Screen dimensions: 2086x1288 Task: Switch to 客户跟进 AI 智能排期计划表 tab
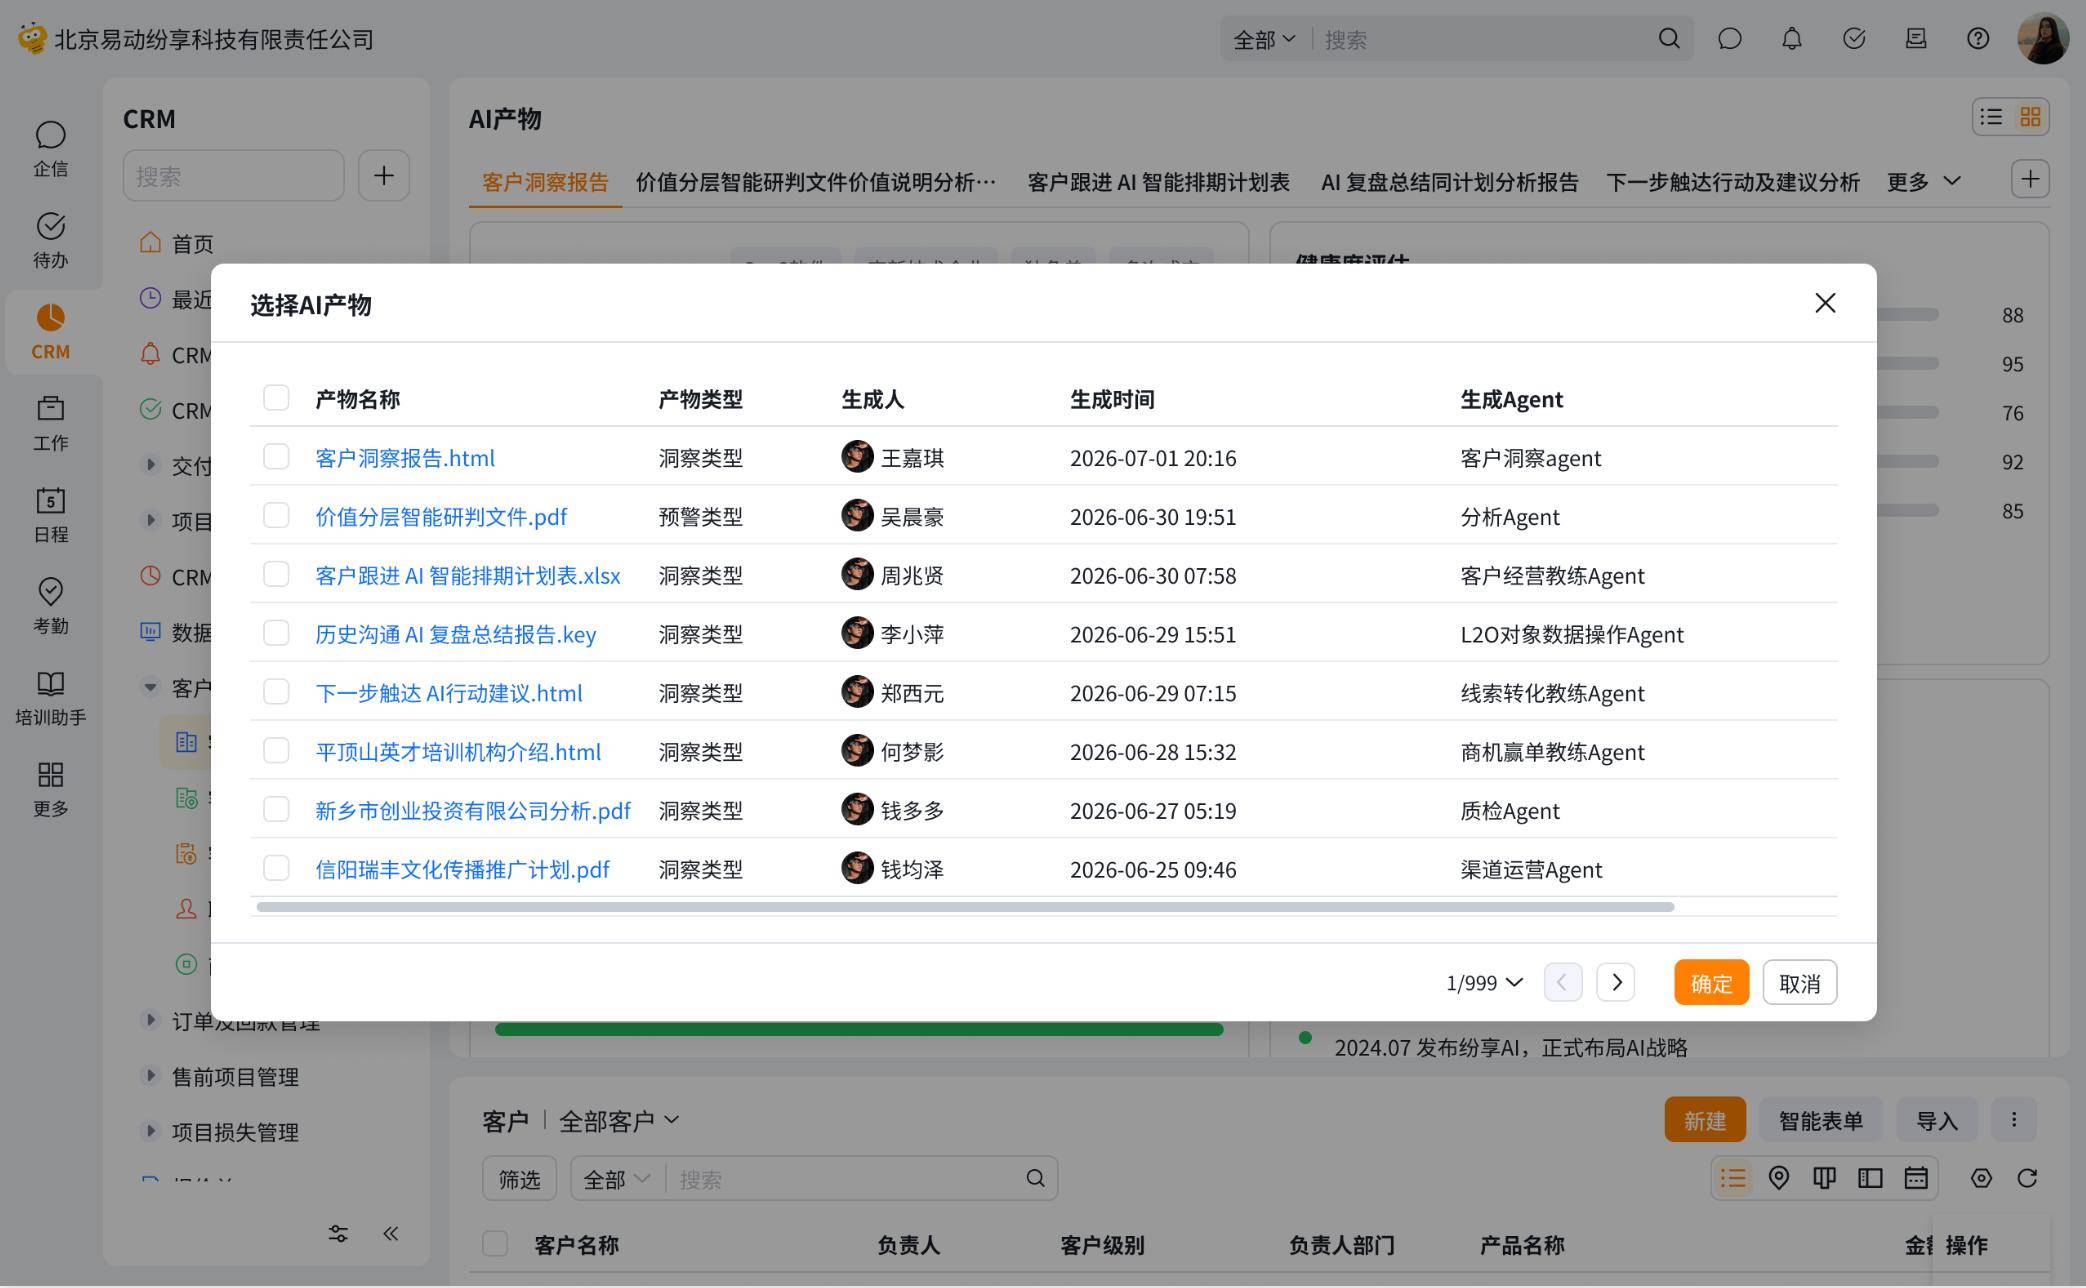(x=1158, y=182)
